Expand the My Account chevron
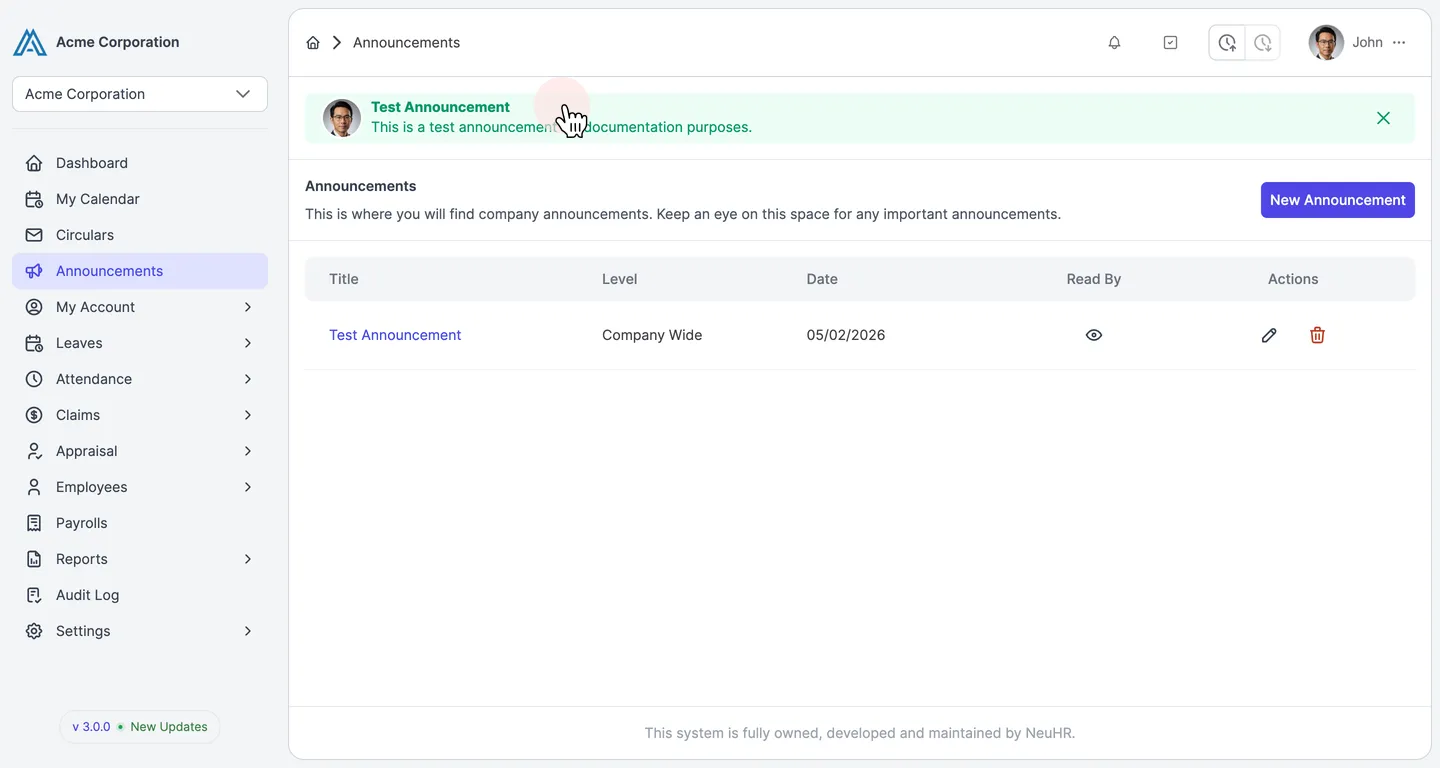 pos(247,307)
